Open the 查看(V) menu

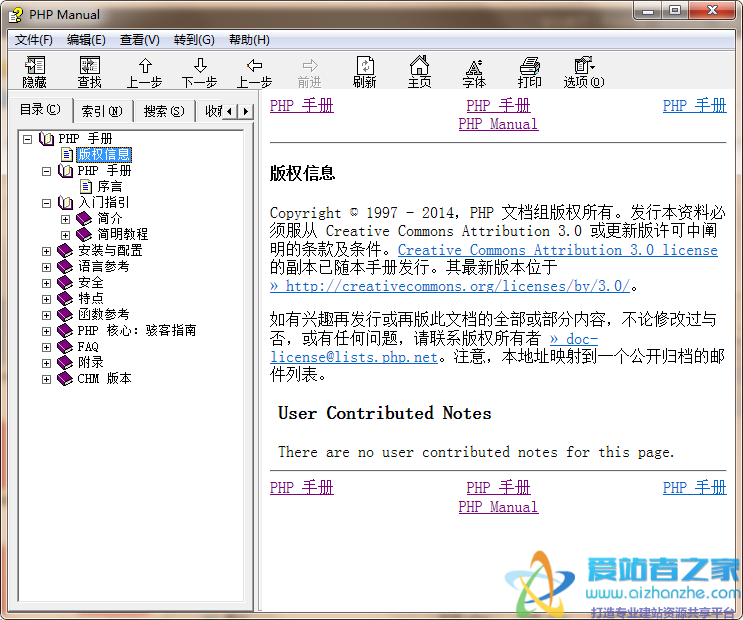[140, 40]
